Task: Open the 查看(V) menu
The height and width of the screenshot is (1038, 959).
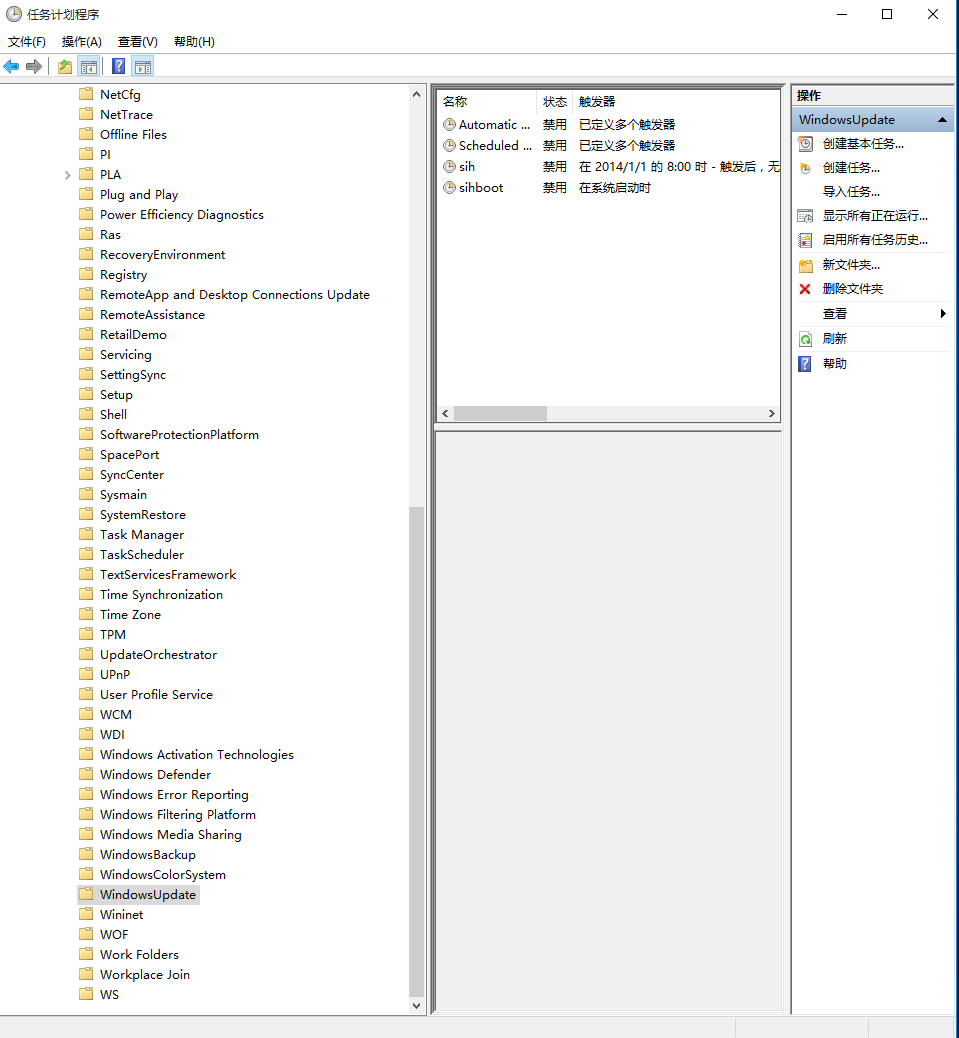Action: point(137,42)
